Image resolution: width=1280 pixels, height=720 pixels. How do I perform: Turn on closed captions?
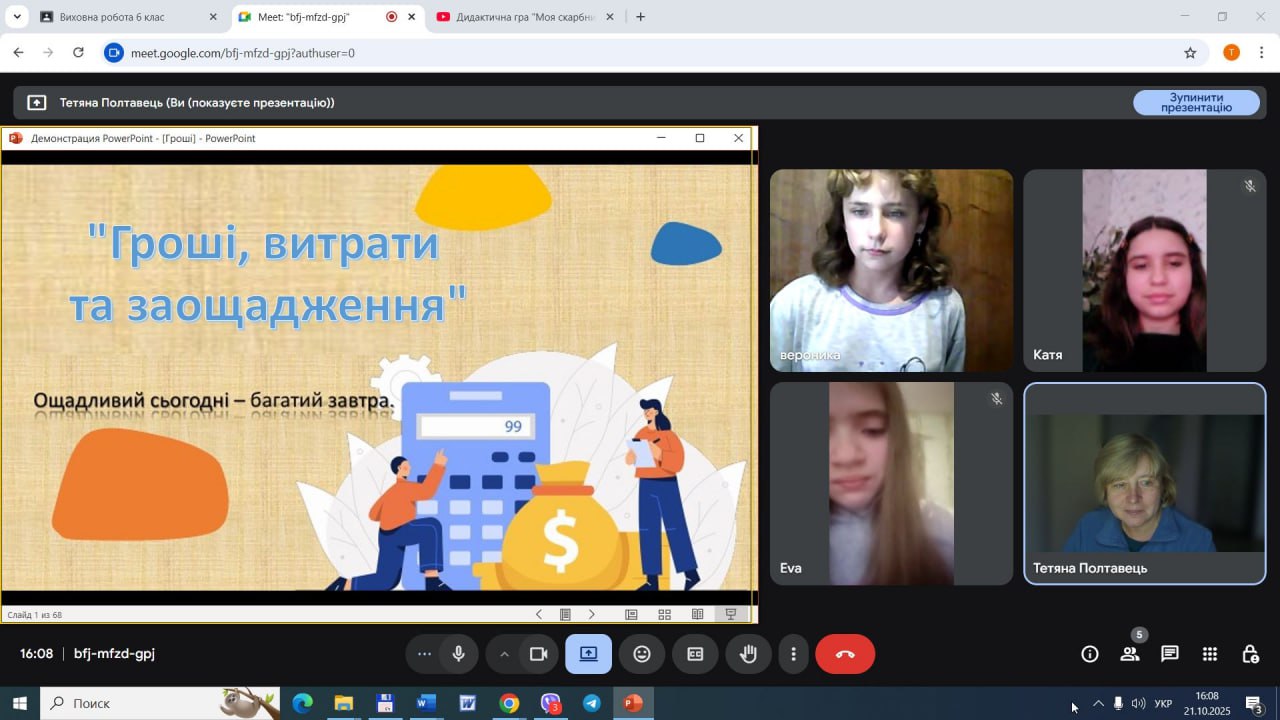pyautogui.click(x=695, y=654)
